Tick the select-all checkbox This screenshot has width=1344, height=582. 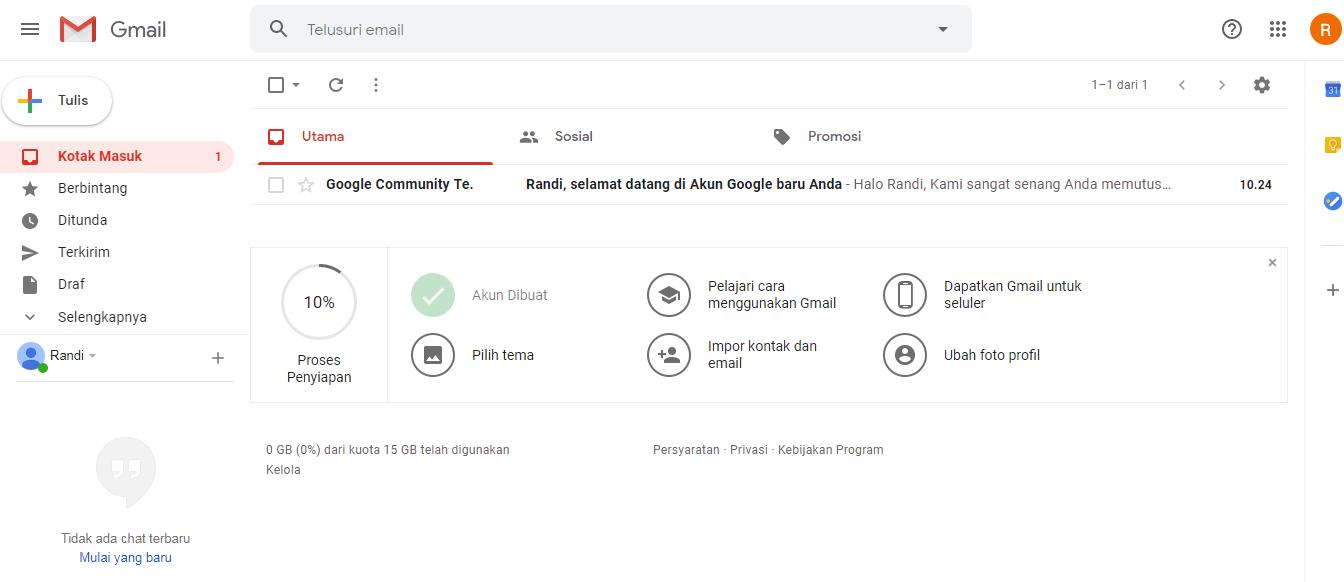point(276,85)
